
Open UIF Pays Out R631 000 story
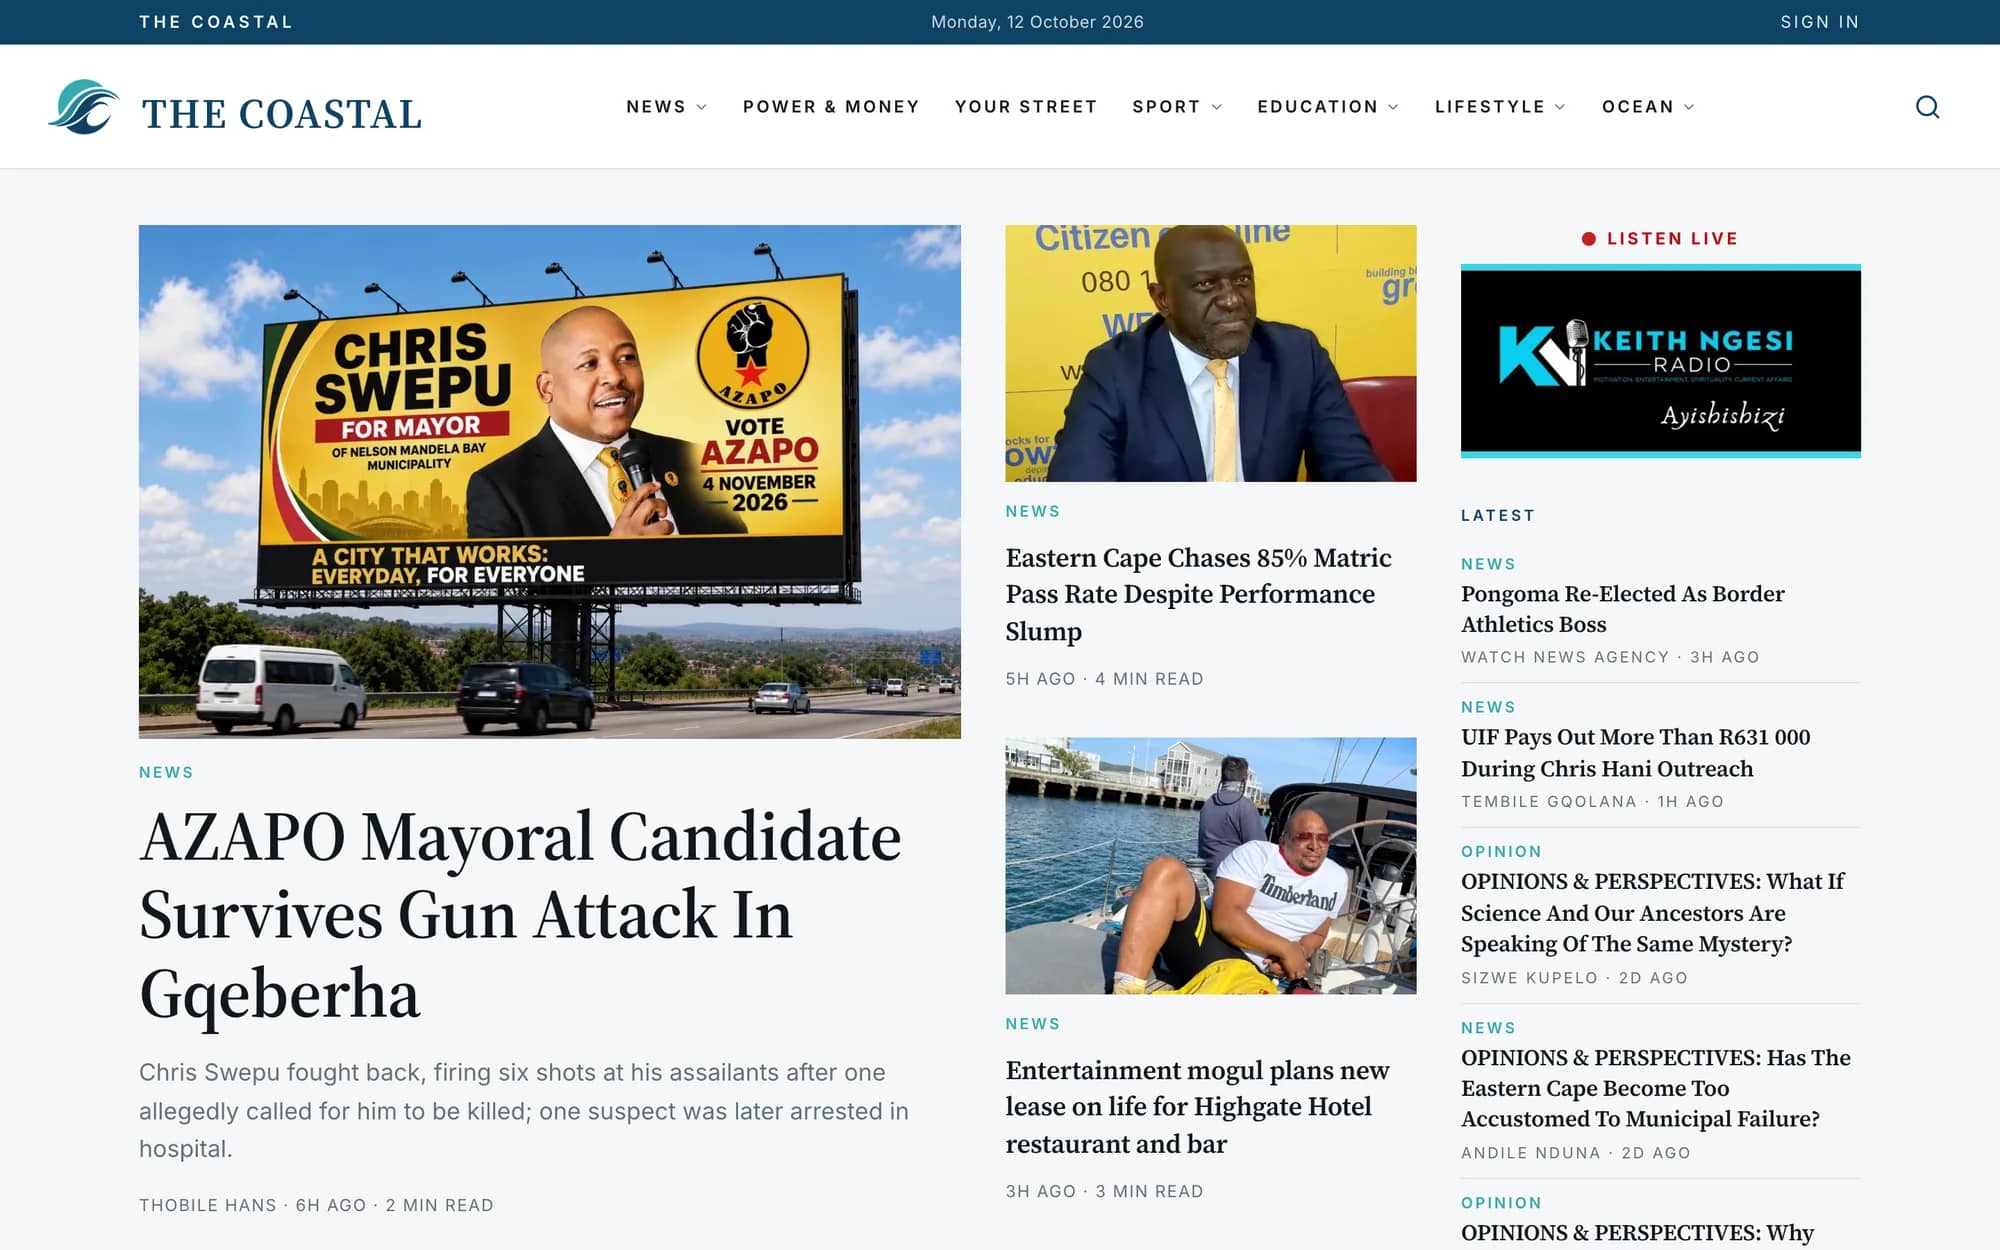click(x=1635, y=753)
